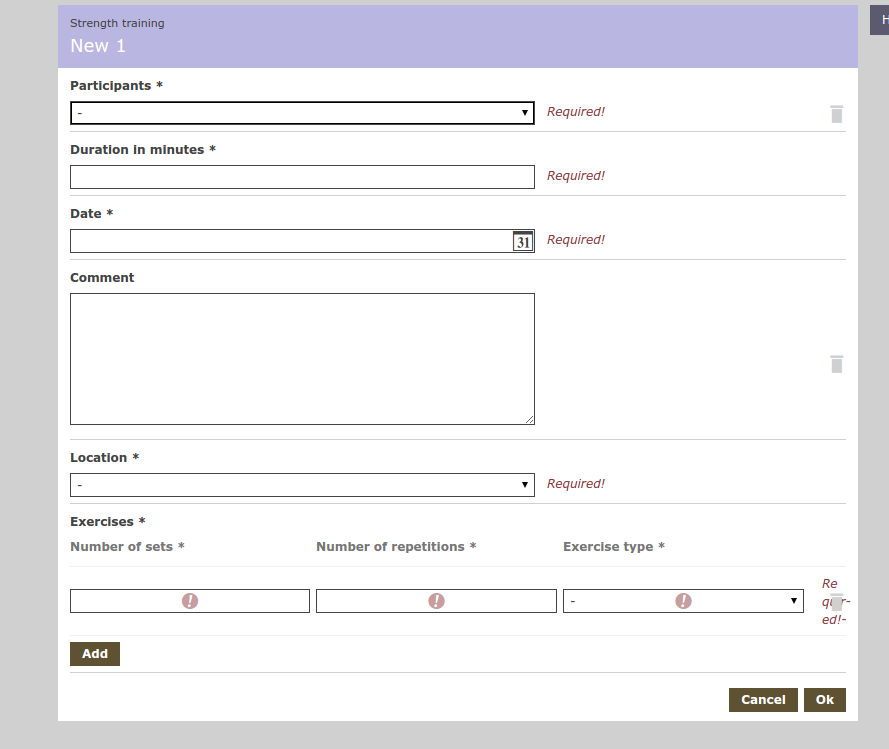Click warning icon in Exercise type field
The width and height of the screenshot is (889, 749).
[x=683, y=601]
